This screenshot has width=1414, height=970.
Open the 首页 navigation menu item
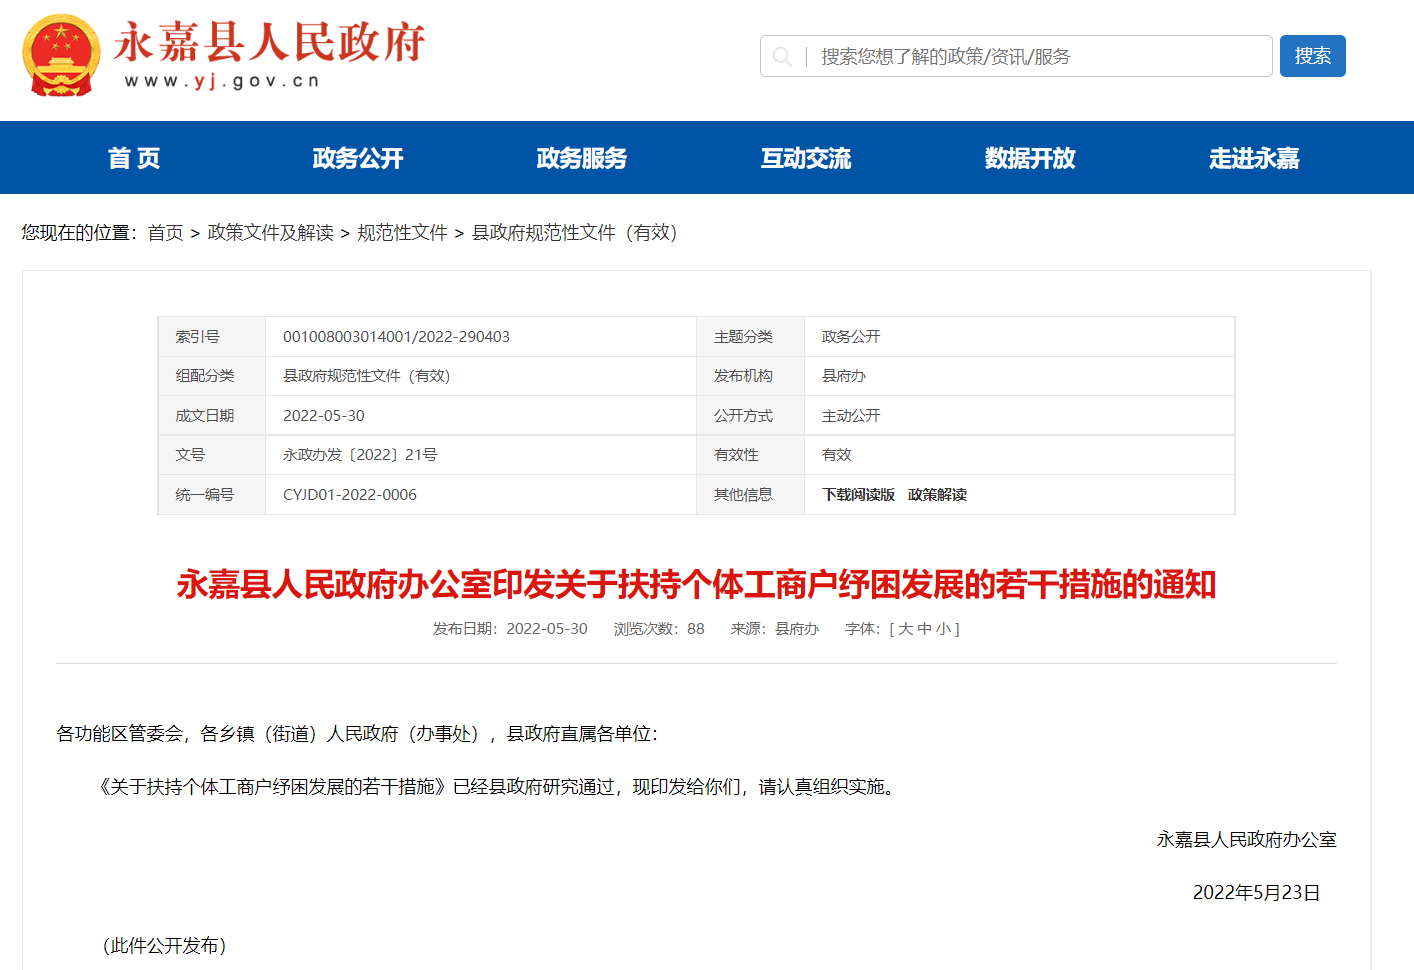134,158
